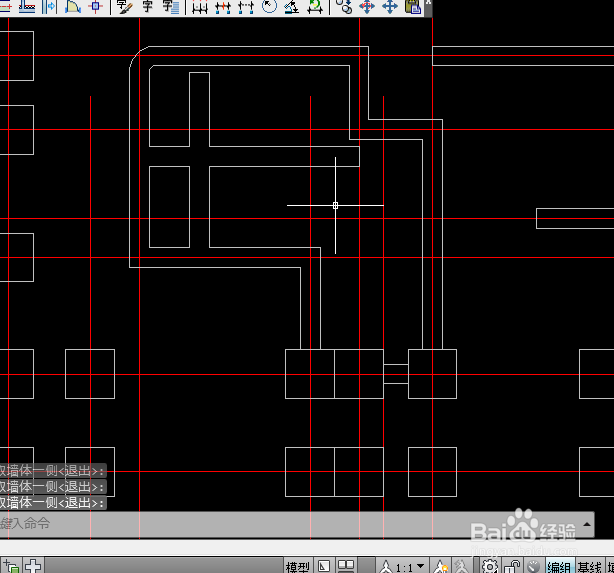Select the dashed dimension tool
The image size is (614, 573).
coord(246,7)
